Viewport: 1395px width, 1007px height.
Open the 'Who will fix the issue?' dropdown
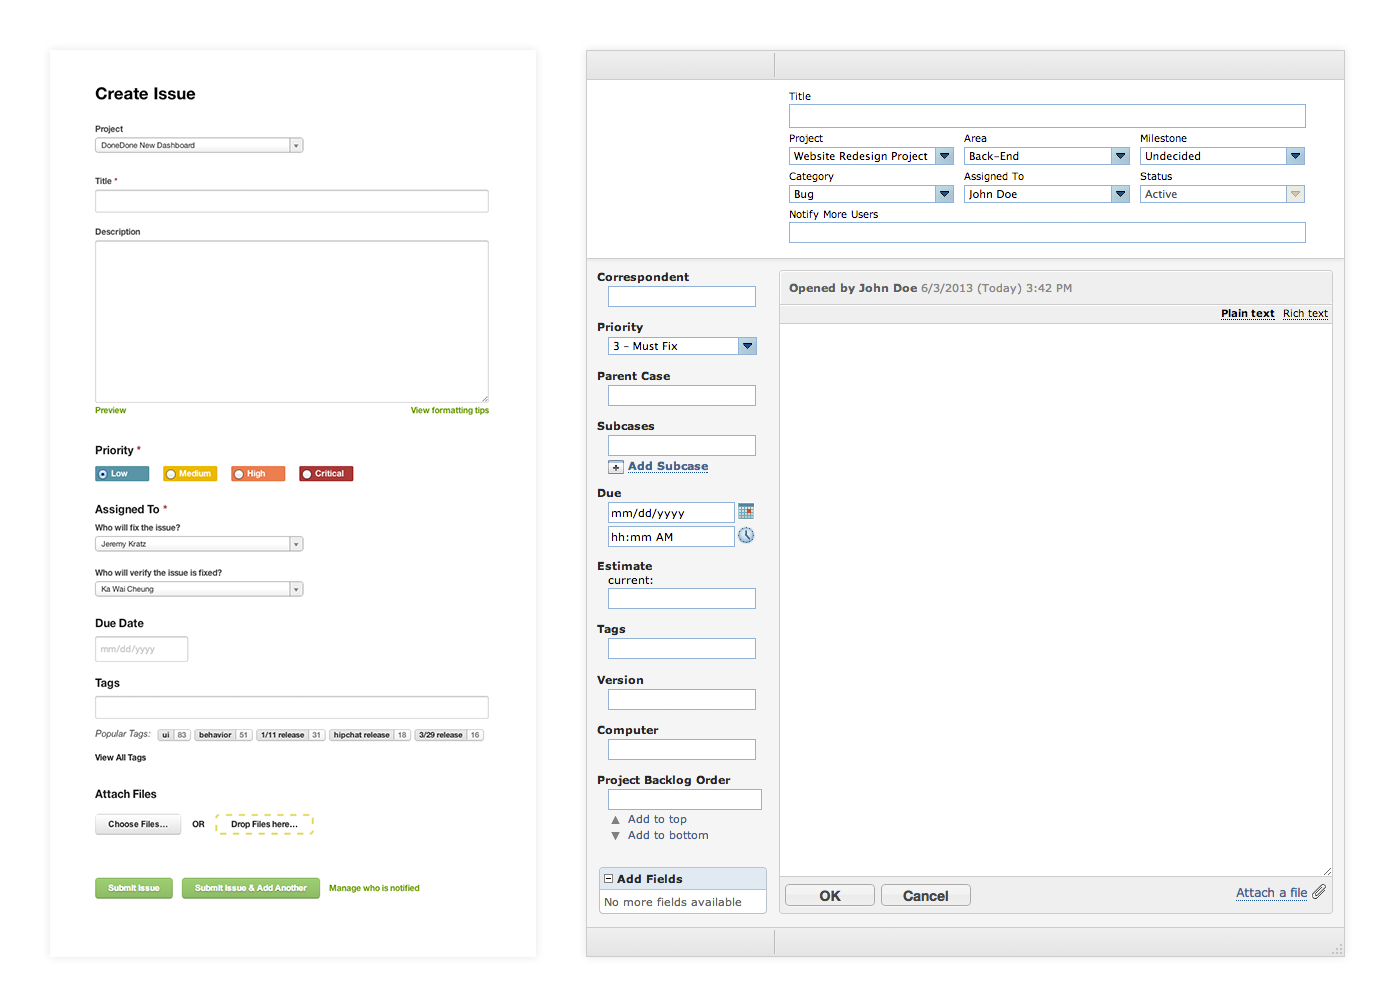tap(296, 543)
